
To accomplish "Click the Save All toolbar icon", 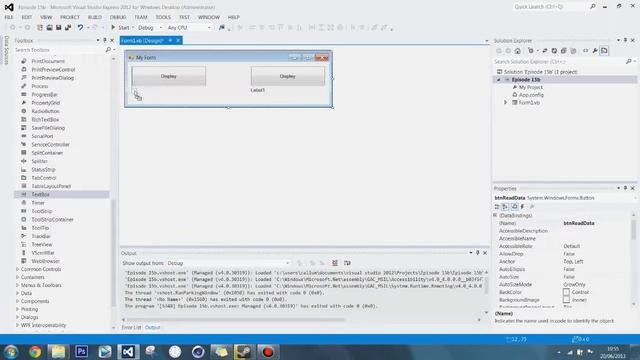I will coord(68,27).
